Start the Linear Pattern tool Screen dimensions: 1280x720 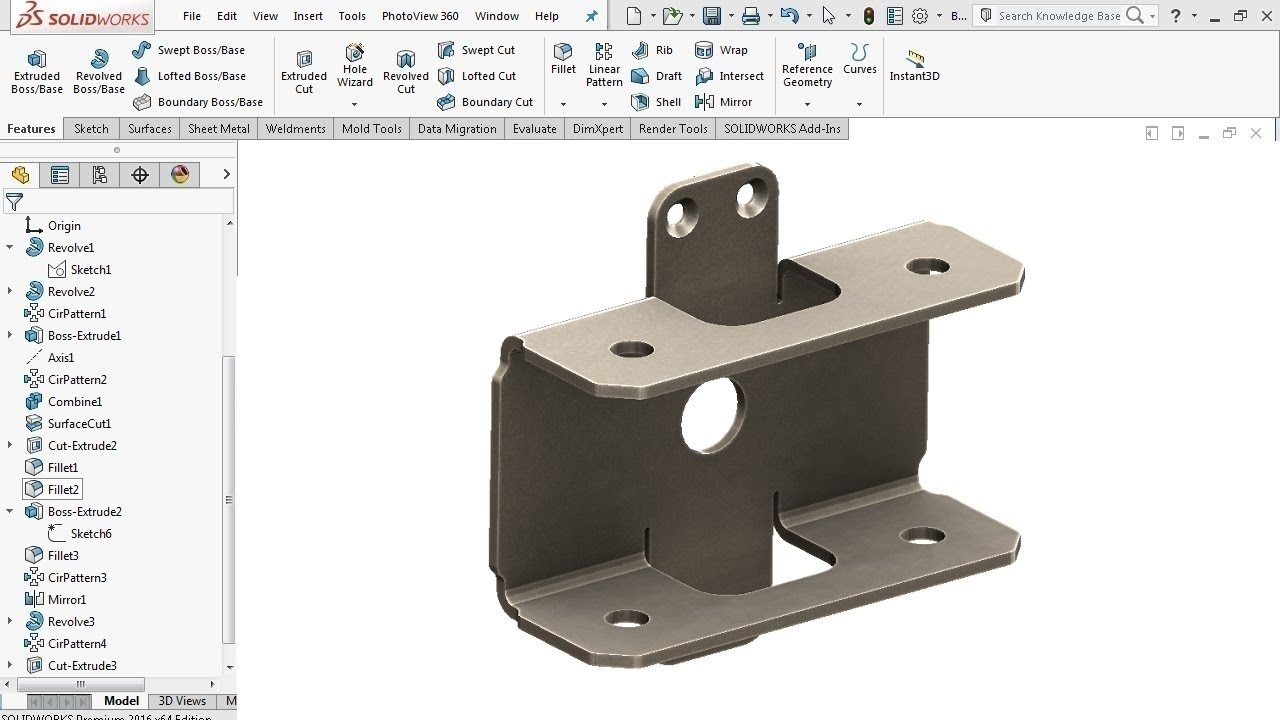tap(604, 66)
